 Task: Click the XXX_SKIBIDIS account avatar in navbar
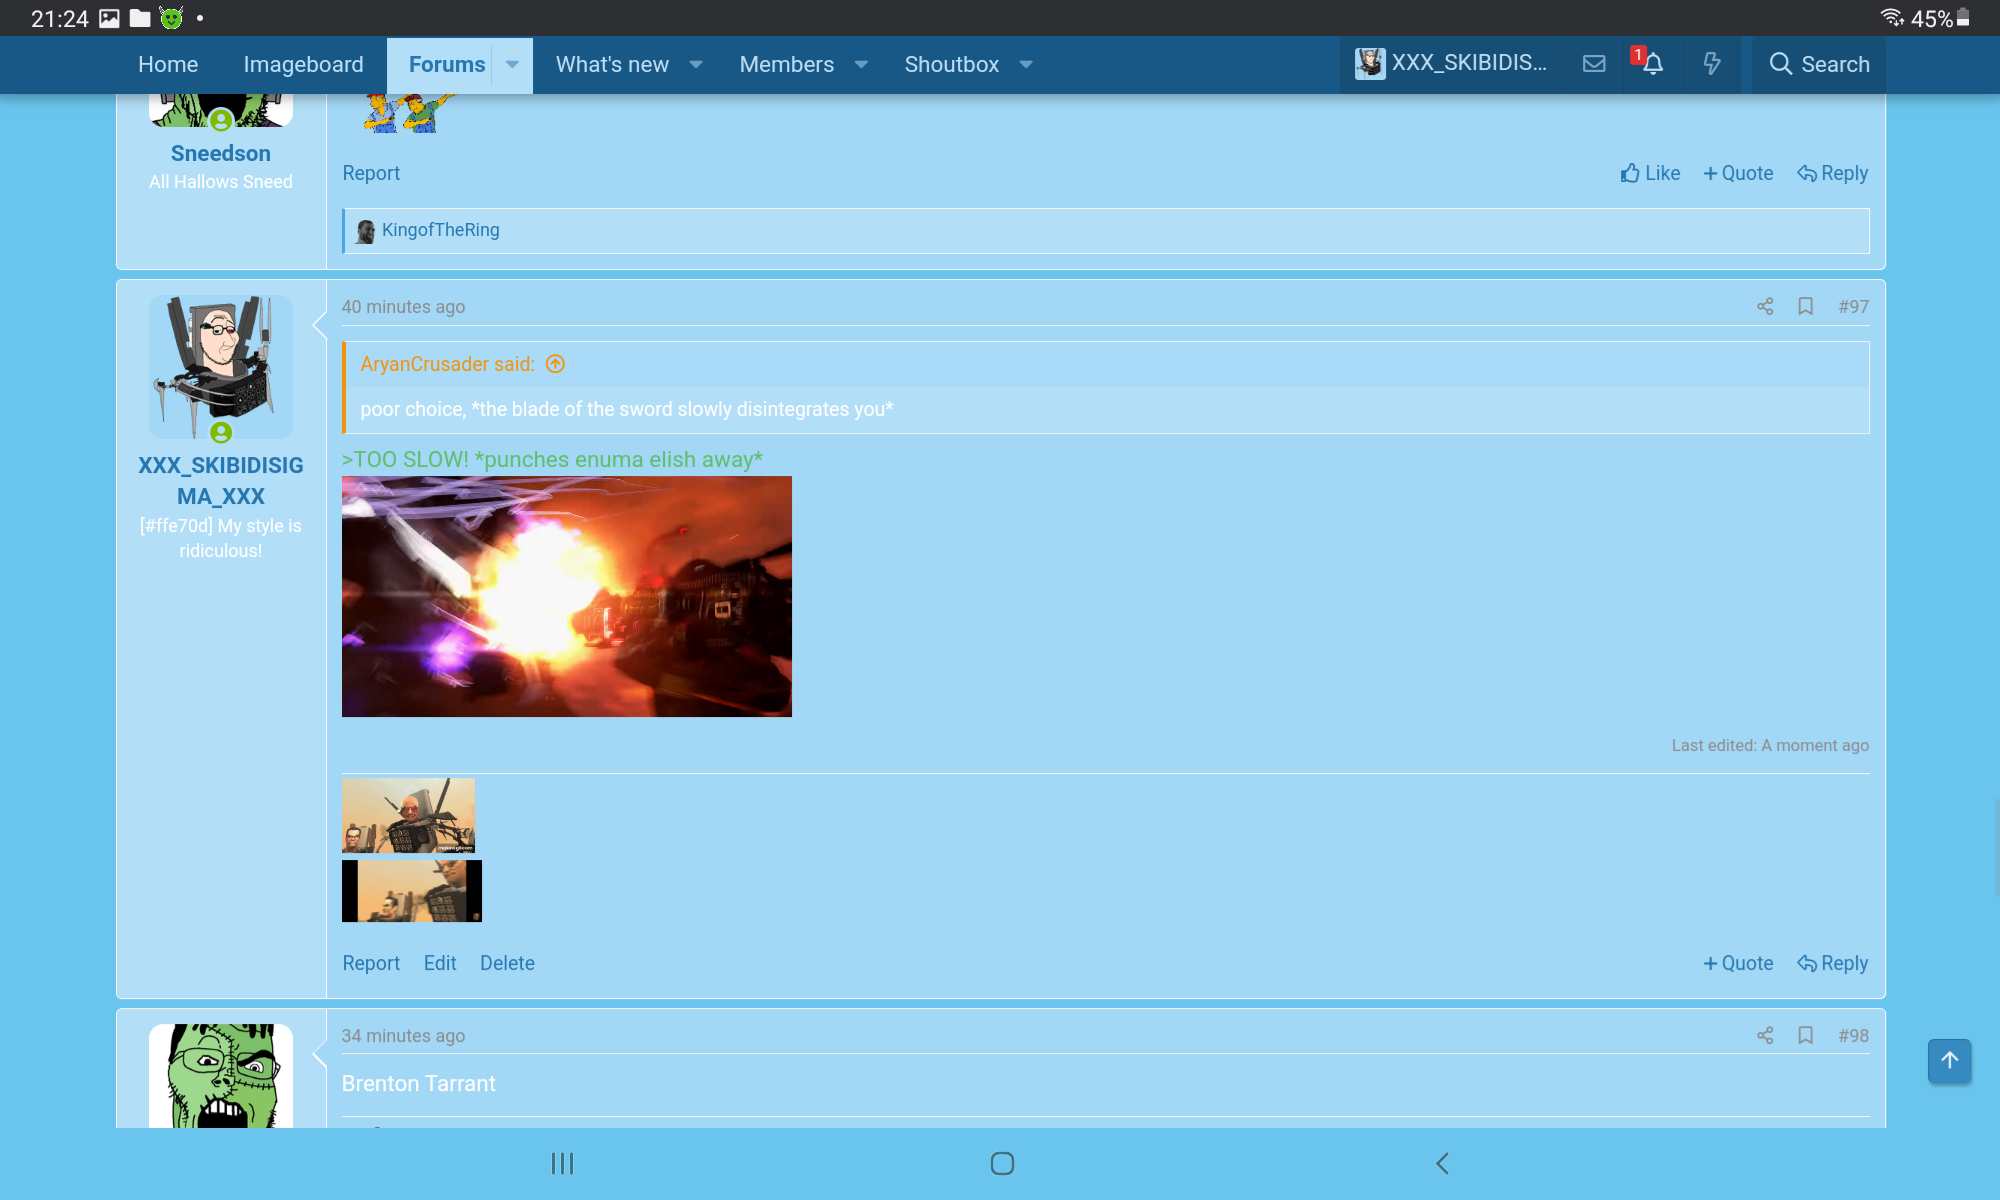1370,64
